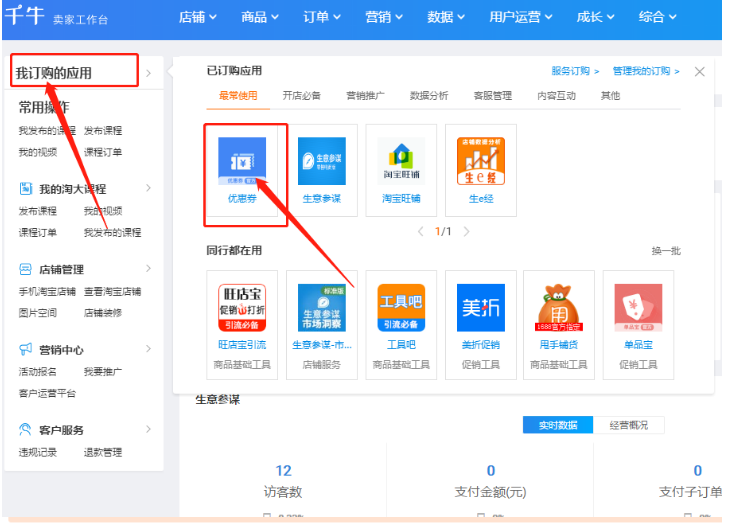Open the 综合 top menu dropdown
The height and width of the screenshot is (524, 732).
(657, 17)
